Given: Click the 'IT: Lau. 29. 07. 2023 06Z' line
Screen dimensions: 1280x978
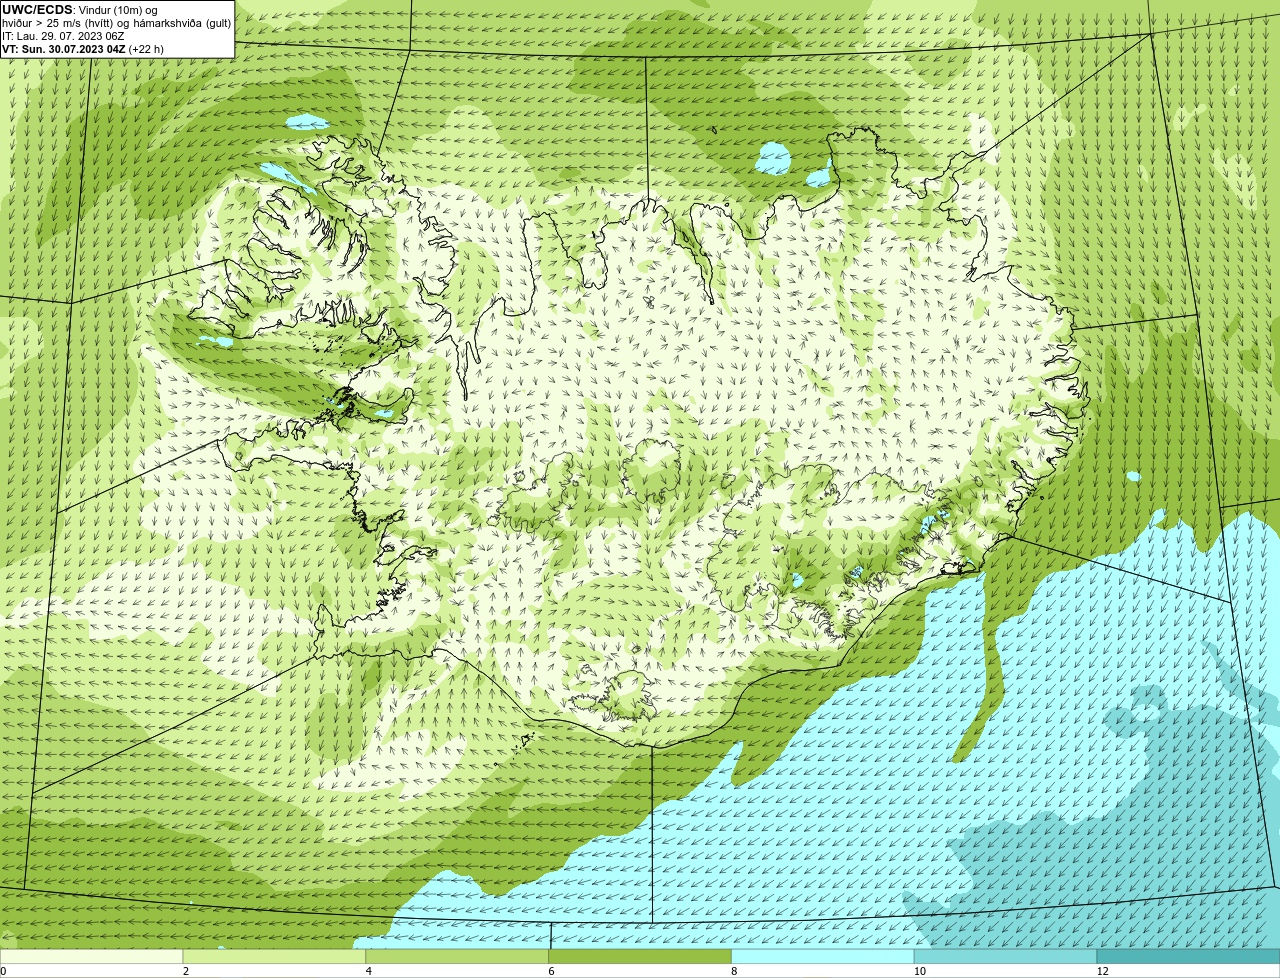Looking at the screenshot, I should pyautogui.click(x=63, y=36).
